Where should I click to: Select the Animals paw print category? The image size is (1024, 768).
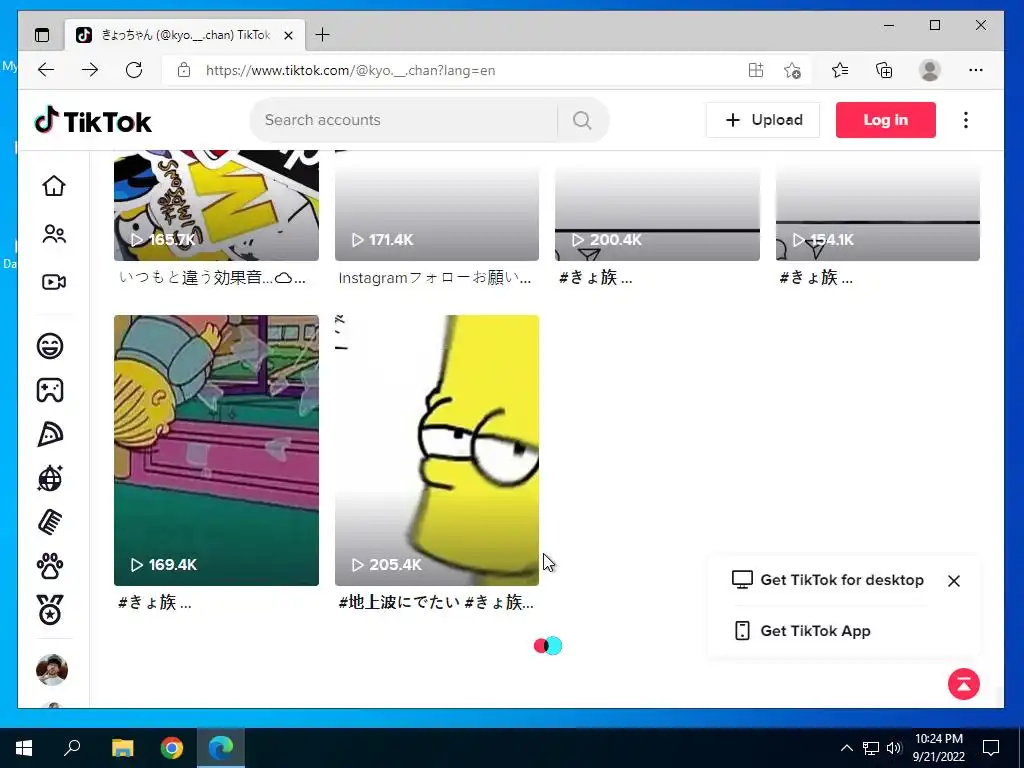pyautogui.click(x=50, y=567)
